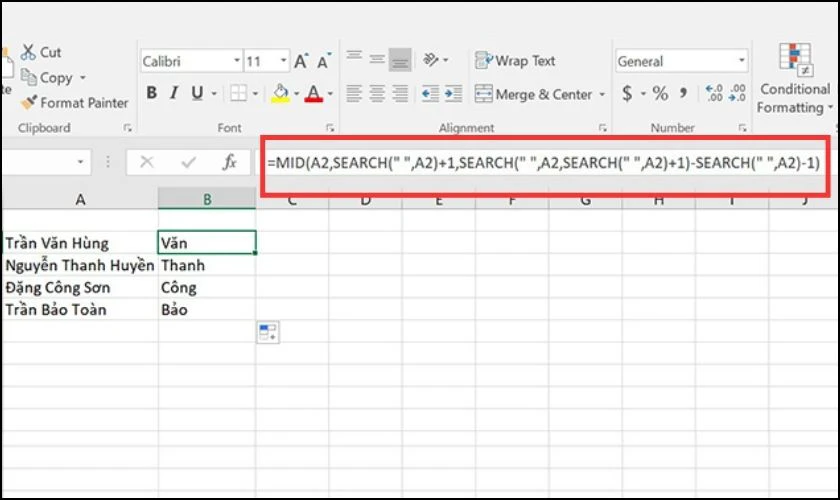Click Insert Function fx icon
This screenshot has height=500, width=840.
pos(229,162)
